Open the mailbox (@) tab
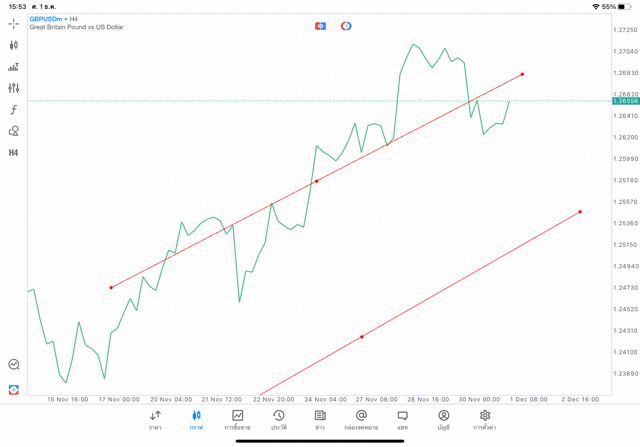This screenshot has width=640, height=447. click(x=361, y=419)
